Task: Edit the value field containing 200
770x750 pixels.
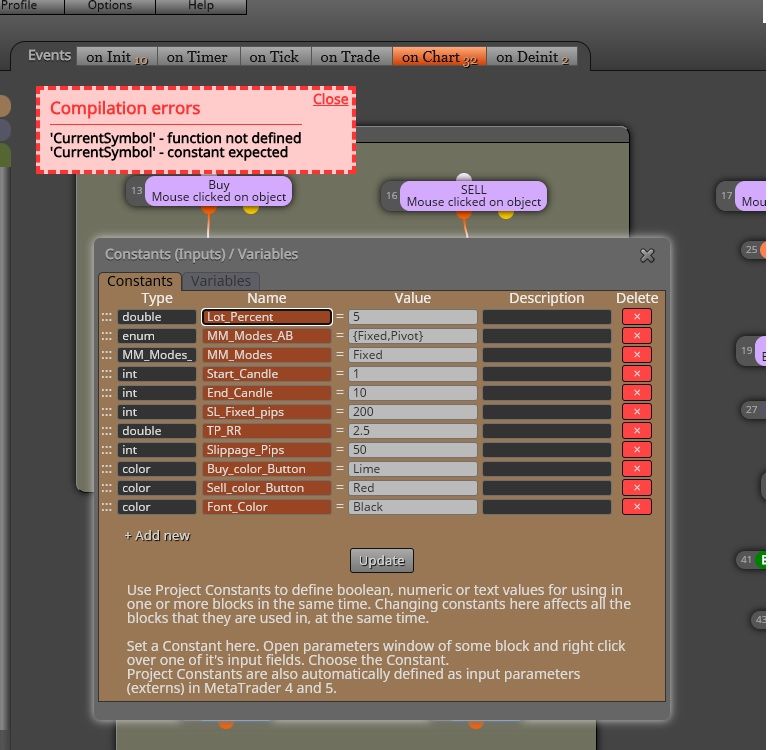Action: (412, 412)
